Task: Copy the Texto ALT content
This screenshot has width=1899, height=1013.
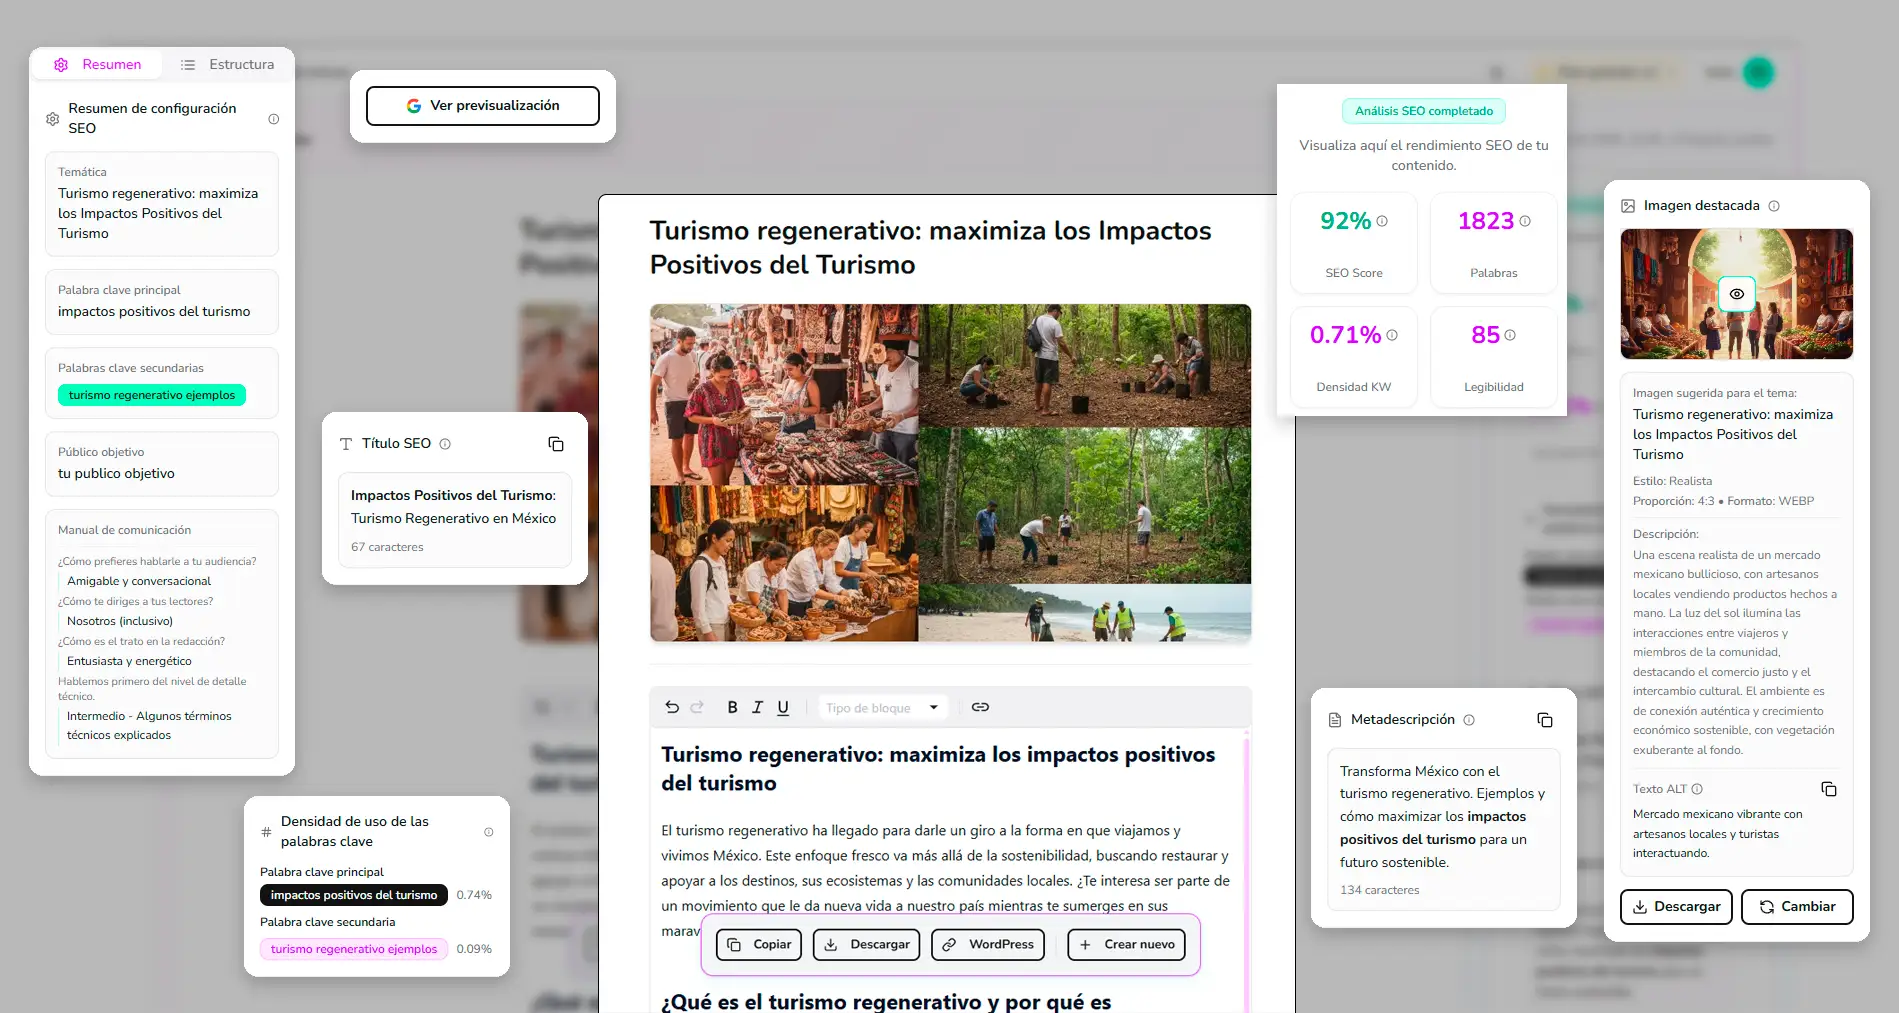Action: [x=1828, y=789]
